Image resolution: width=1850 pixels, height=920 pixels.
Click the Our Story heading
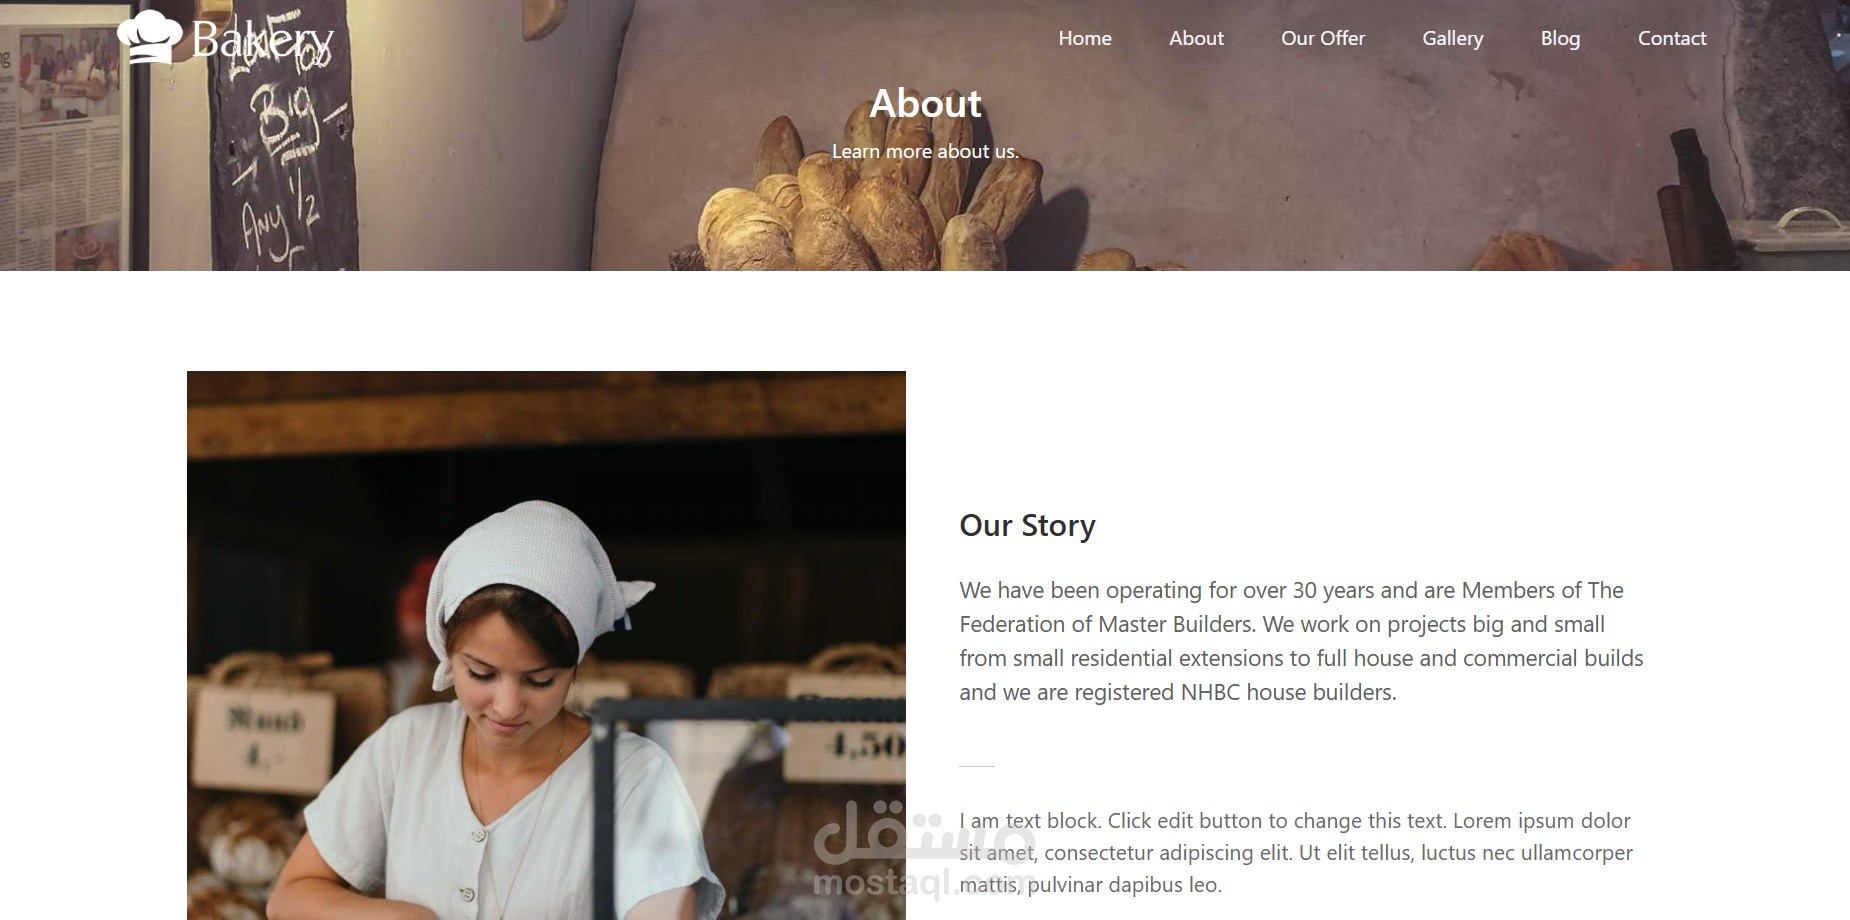1027,525
